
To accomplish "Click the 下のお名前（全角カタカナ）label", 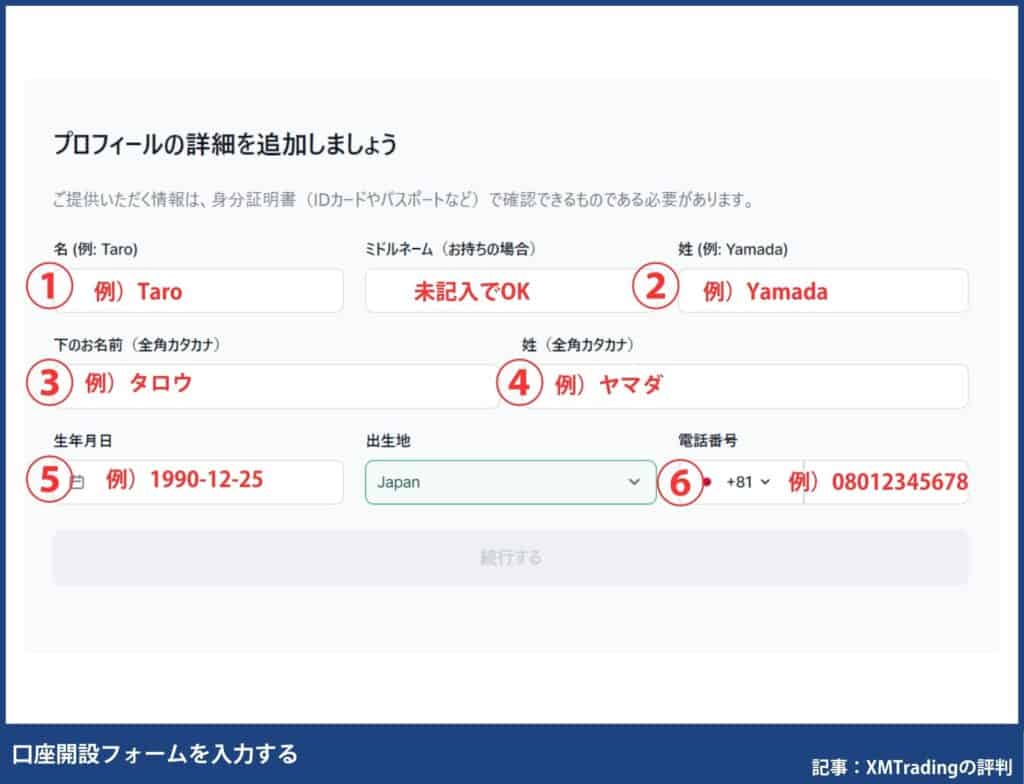I will 137,345.
